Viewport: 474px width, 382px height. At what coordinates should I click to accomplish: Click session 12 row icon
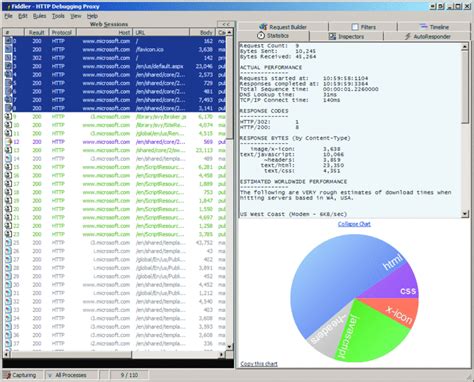pos(8,142)
